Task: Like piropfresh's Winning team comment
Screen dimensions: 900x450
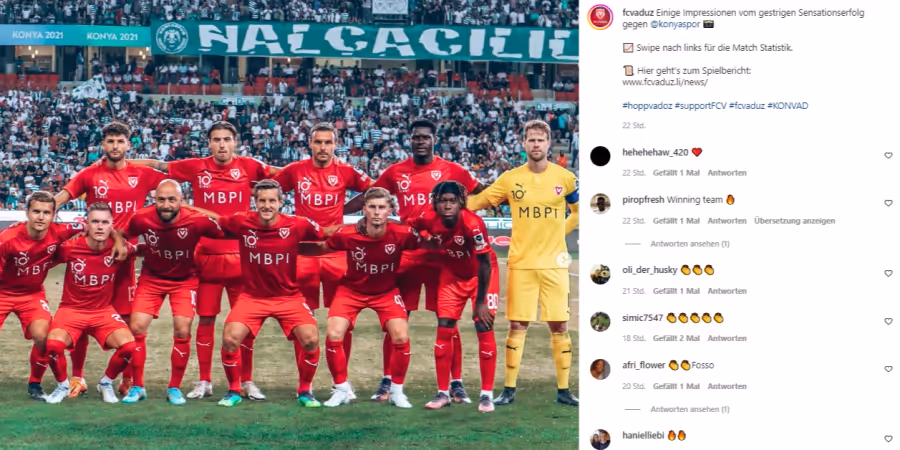Action: click(x=888, y=203)
